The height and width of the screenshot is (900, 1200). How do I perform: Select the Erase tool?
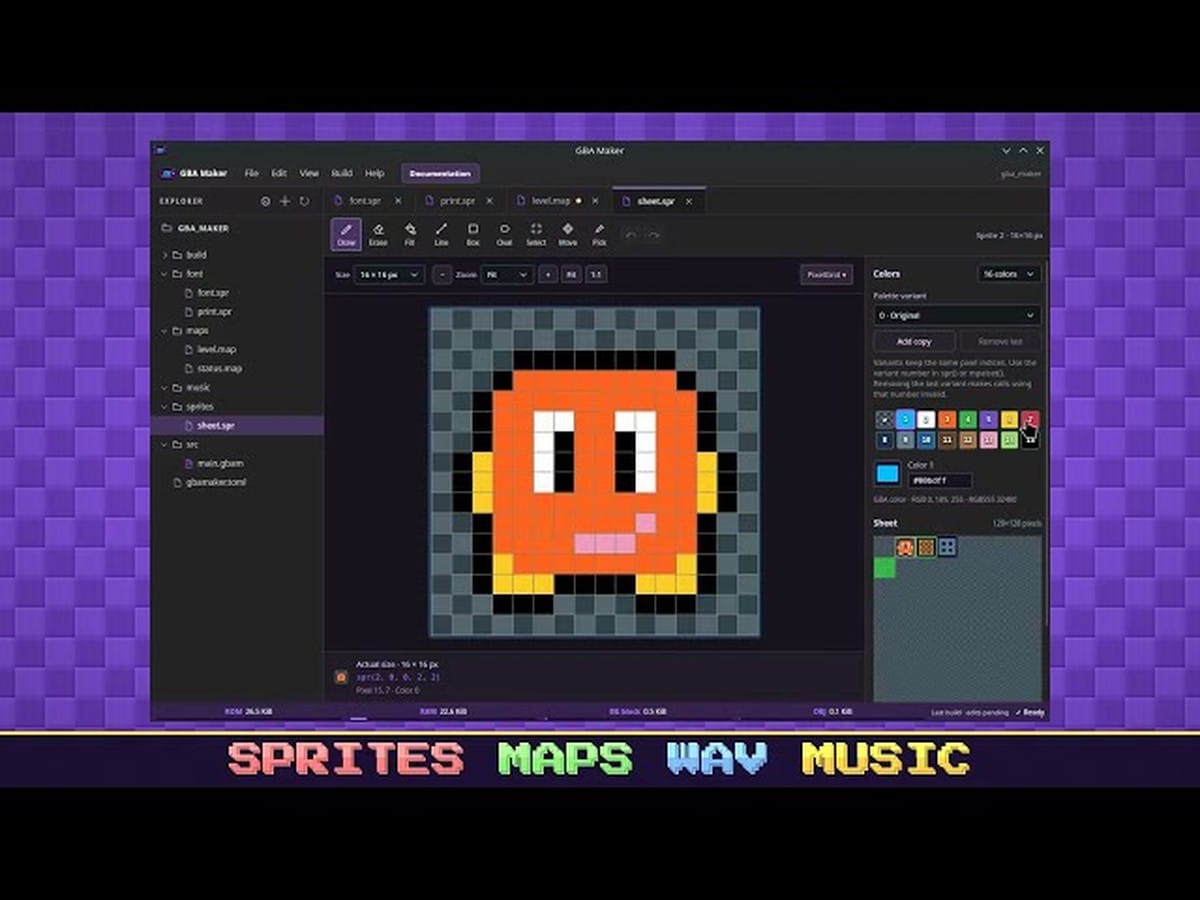(378, 233)
